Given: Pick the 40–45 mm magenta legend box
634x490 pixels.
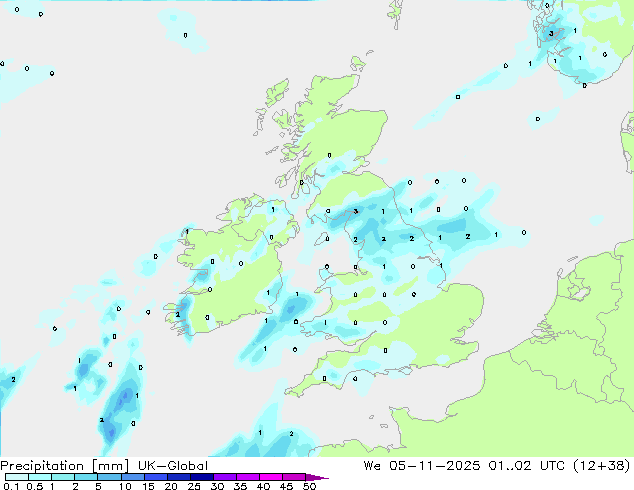Looking at the screenshot, I should tap(271, 477).
